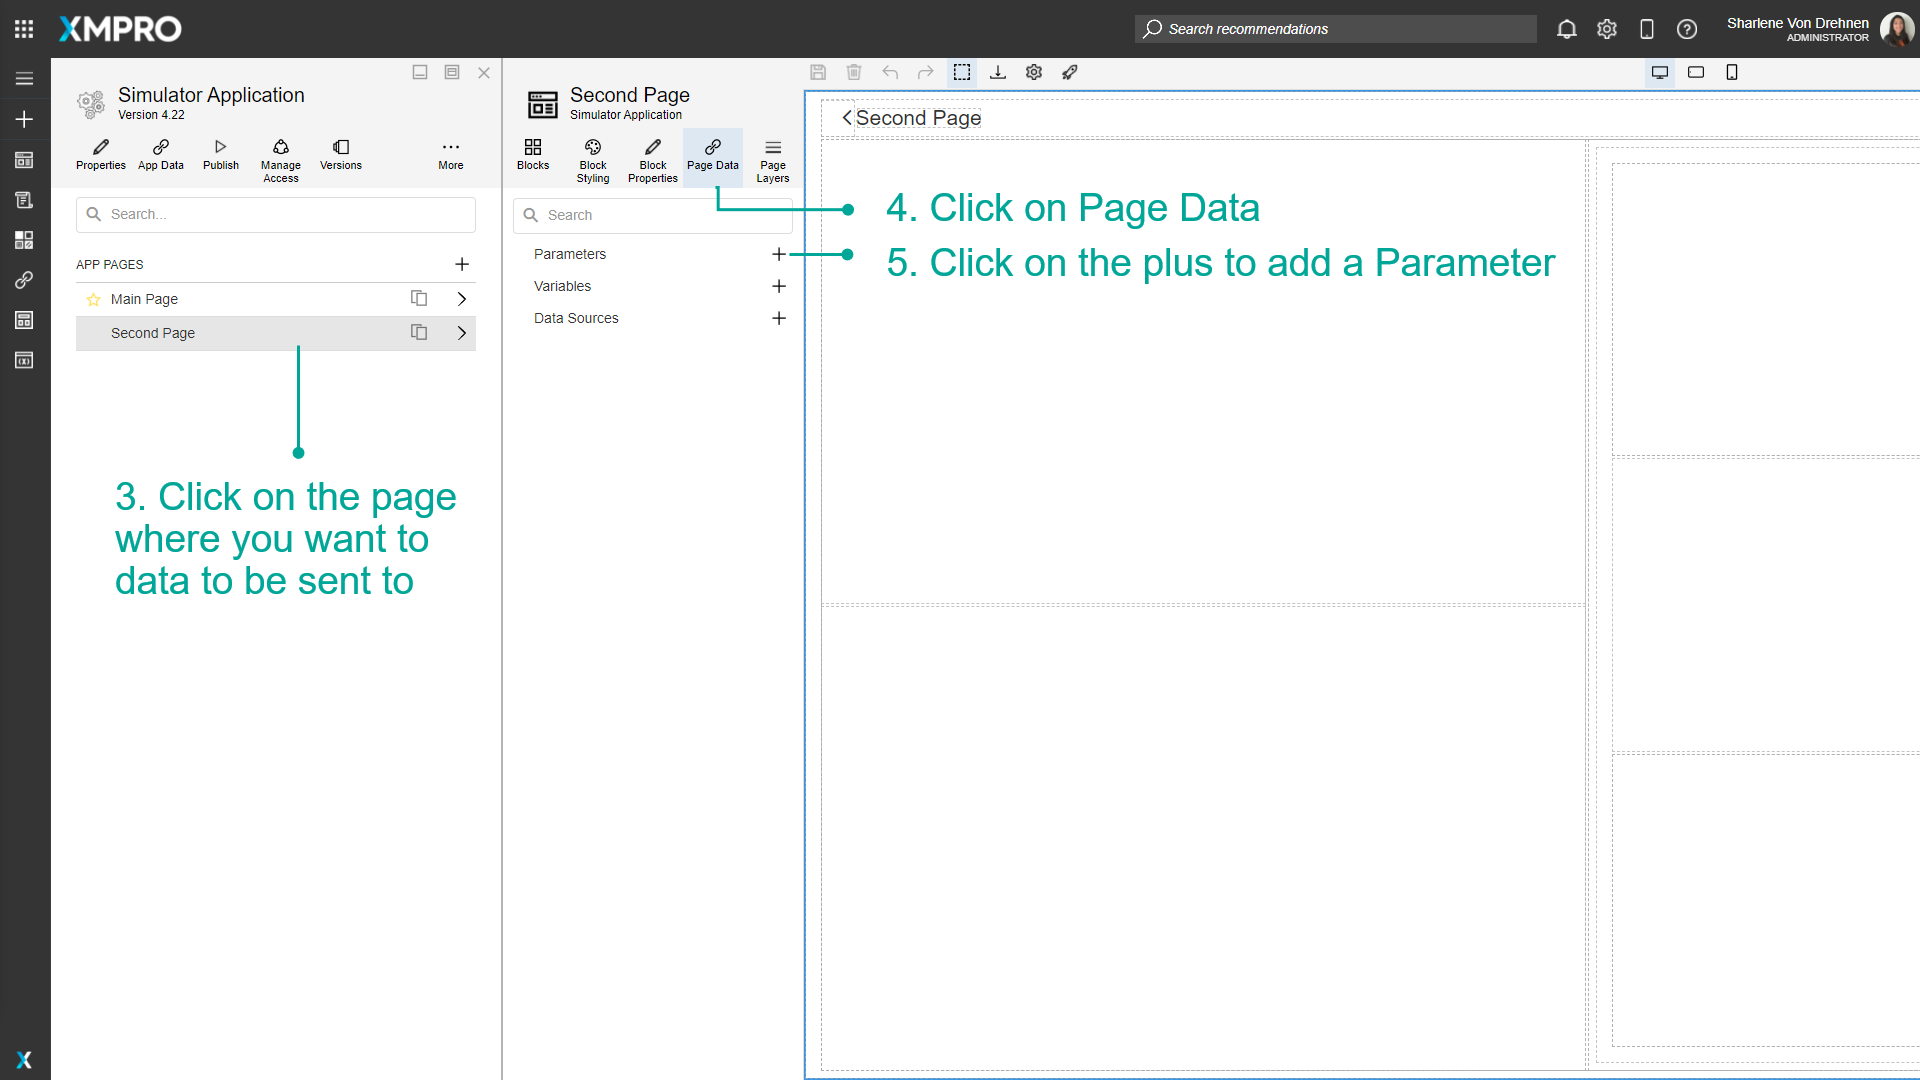The width and height of the screenshot is (1920, 1080).
Task: Click the App Data icon
Action: (x=160, y=155)
